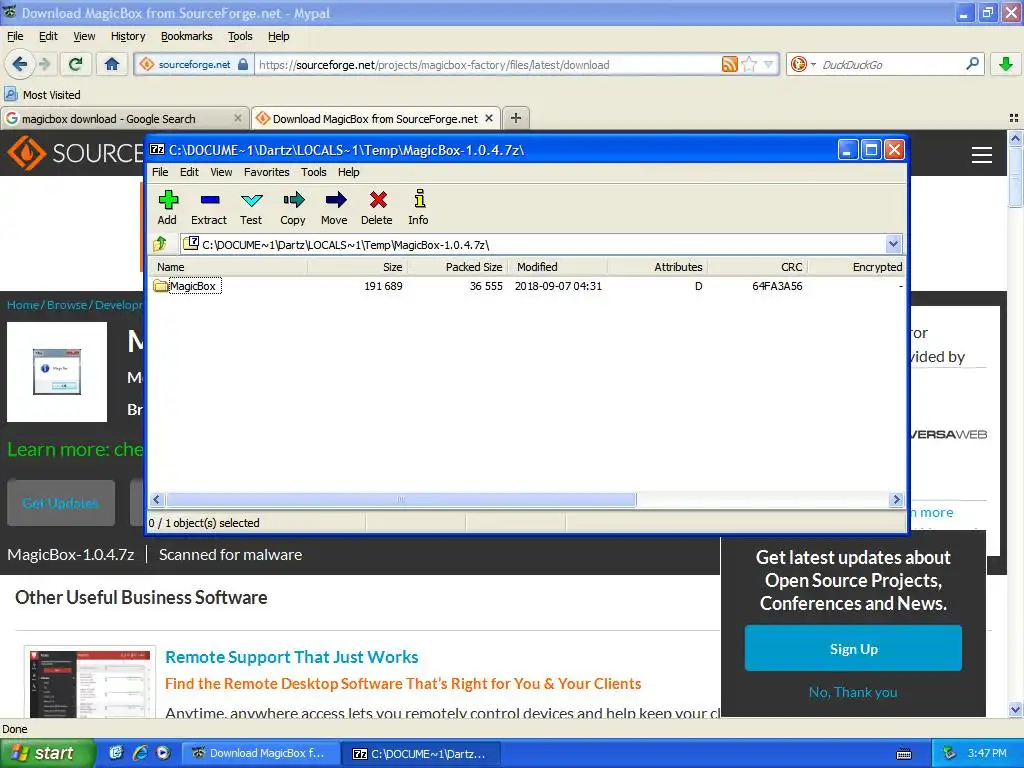
Task: Click browser Forward button
Action: (44, 64)
